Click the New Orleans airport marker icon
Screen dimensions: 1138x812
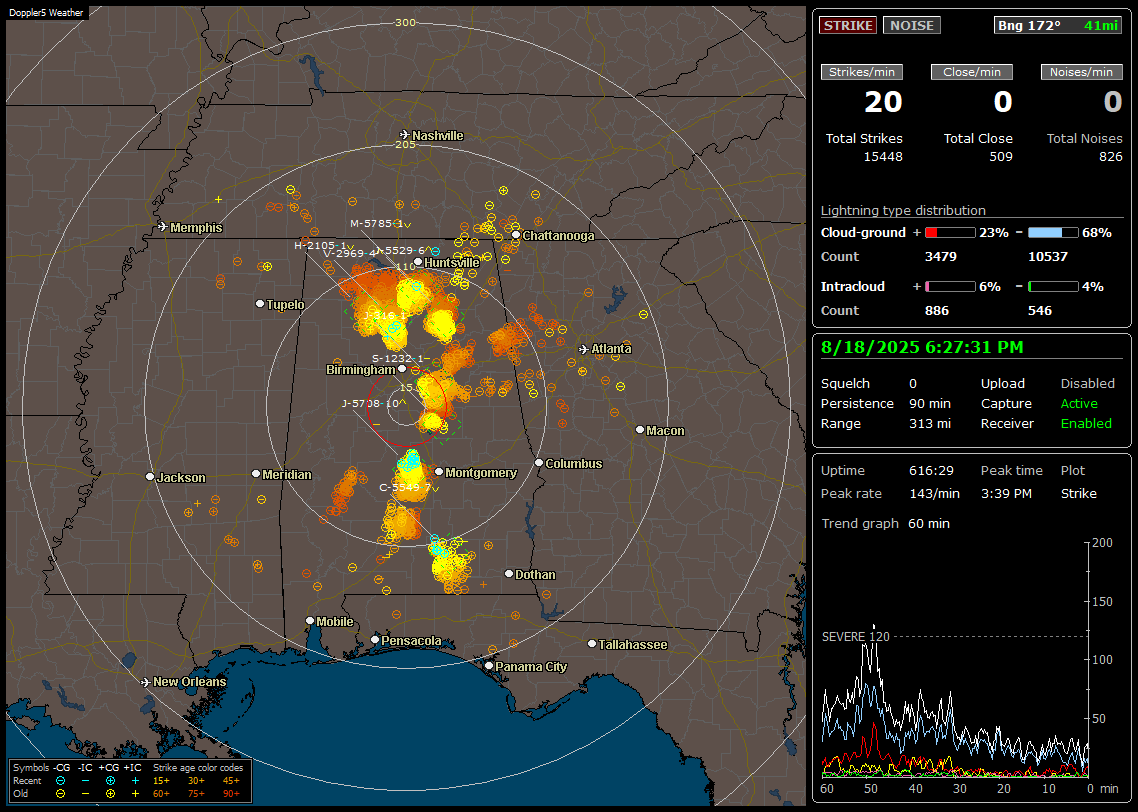145,682
